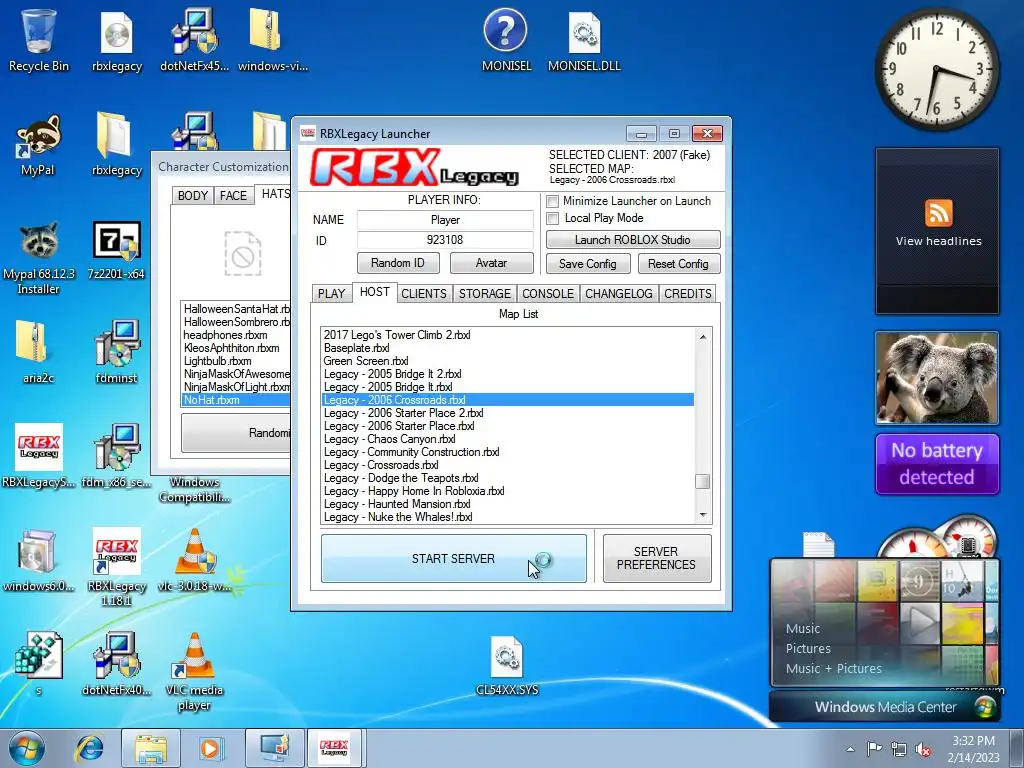Click View headlines in the feed gadget
The width and height of the screenshot is (1024, 768).
tap(938, 241)
